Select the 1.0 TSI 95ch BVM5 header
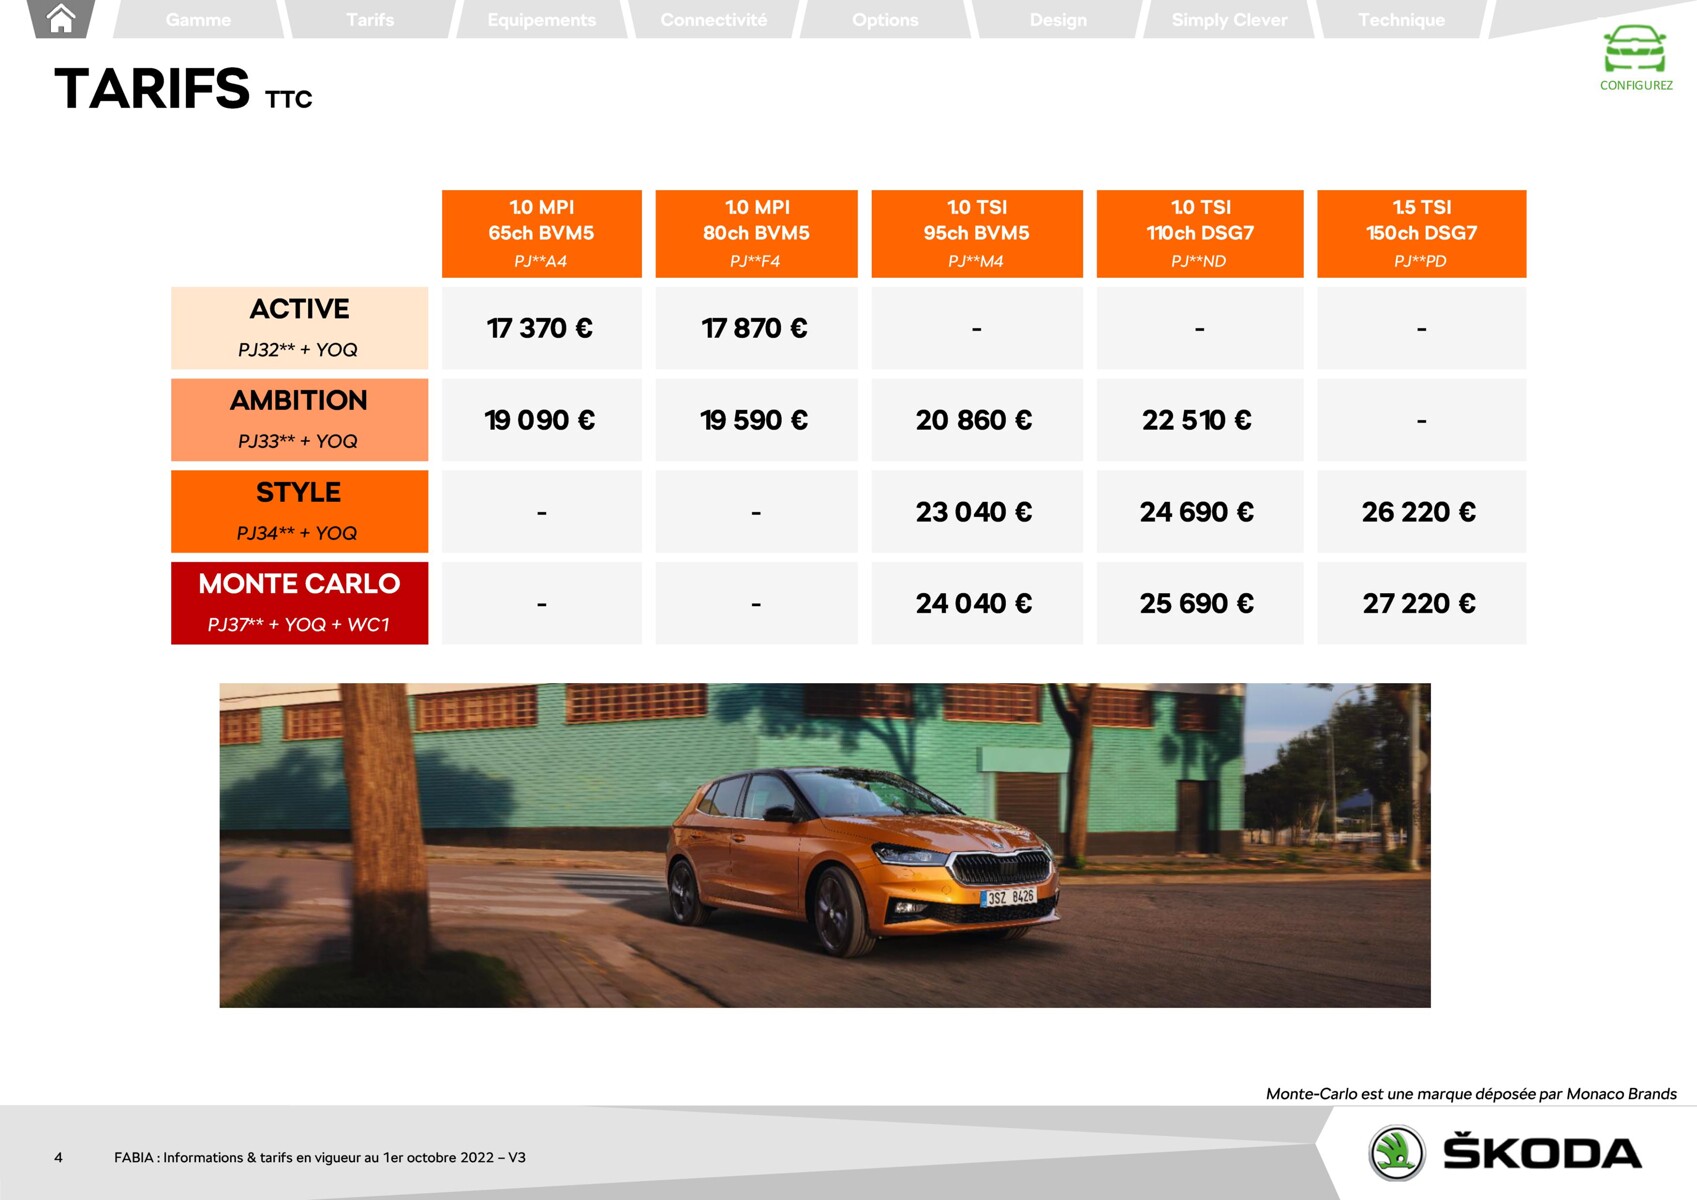Image resolution: width=1697 pixels, height=1200 pixels. click(x=977, y=234)
